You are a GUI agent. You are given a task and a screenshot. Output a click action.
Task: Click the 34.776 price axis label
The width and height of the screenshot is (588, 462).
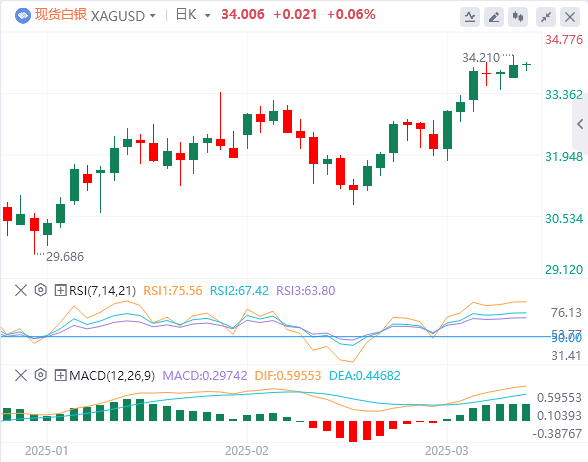click(x=564, y=40)
